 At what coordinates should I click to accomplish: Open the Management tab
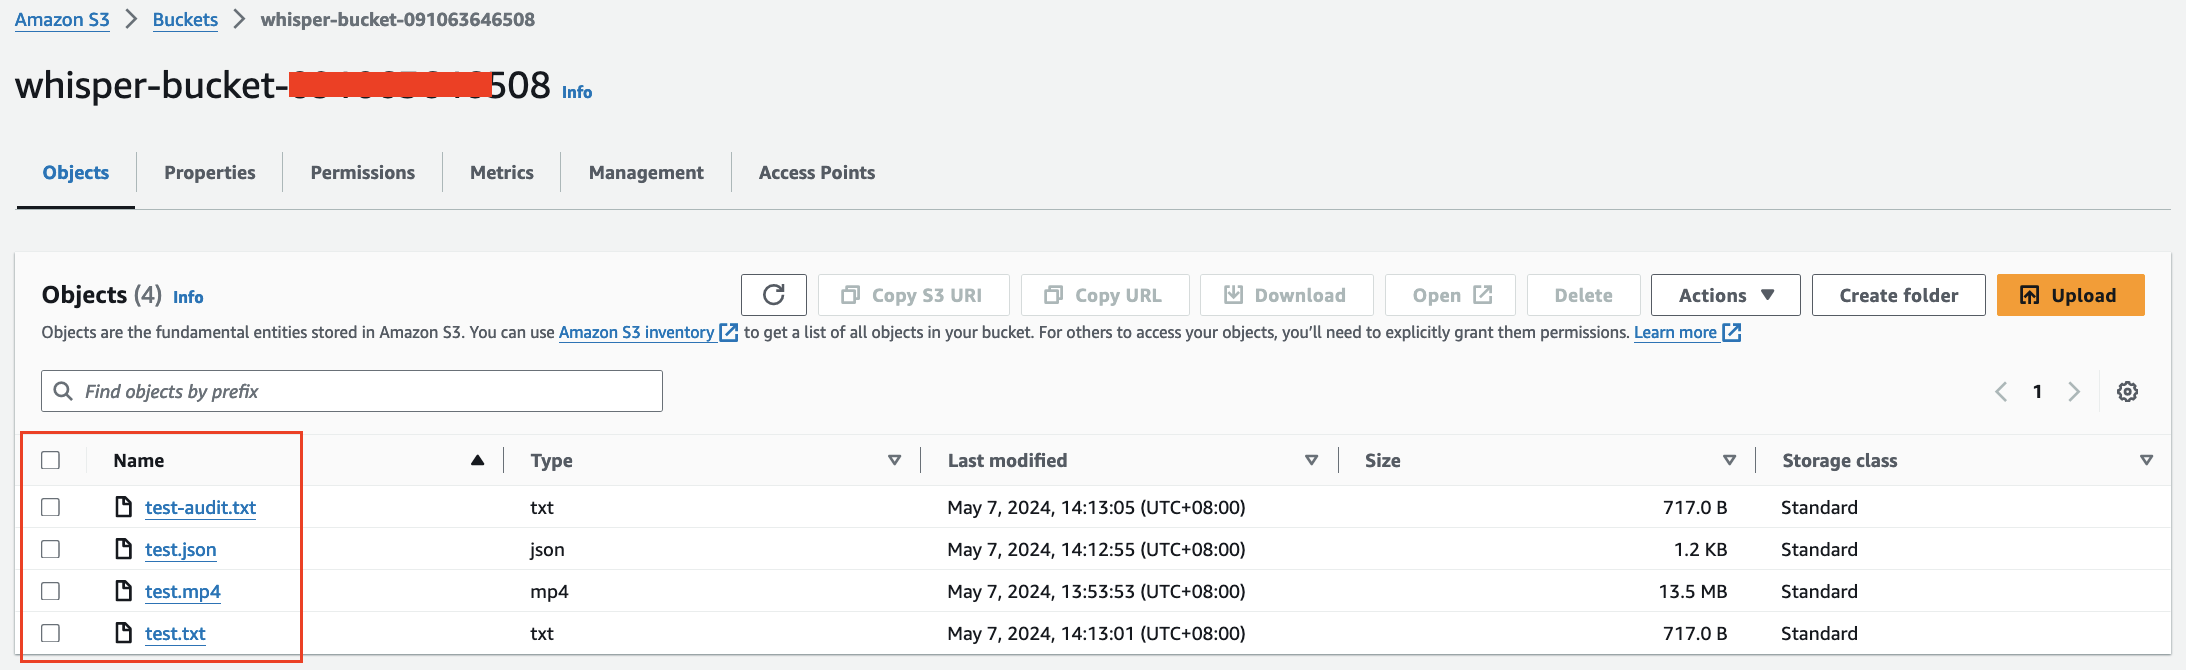coord(646,172)
